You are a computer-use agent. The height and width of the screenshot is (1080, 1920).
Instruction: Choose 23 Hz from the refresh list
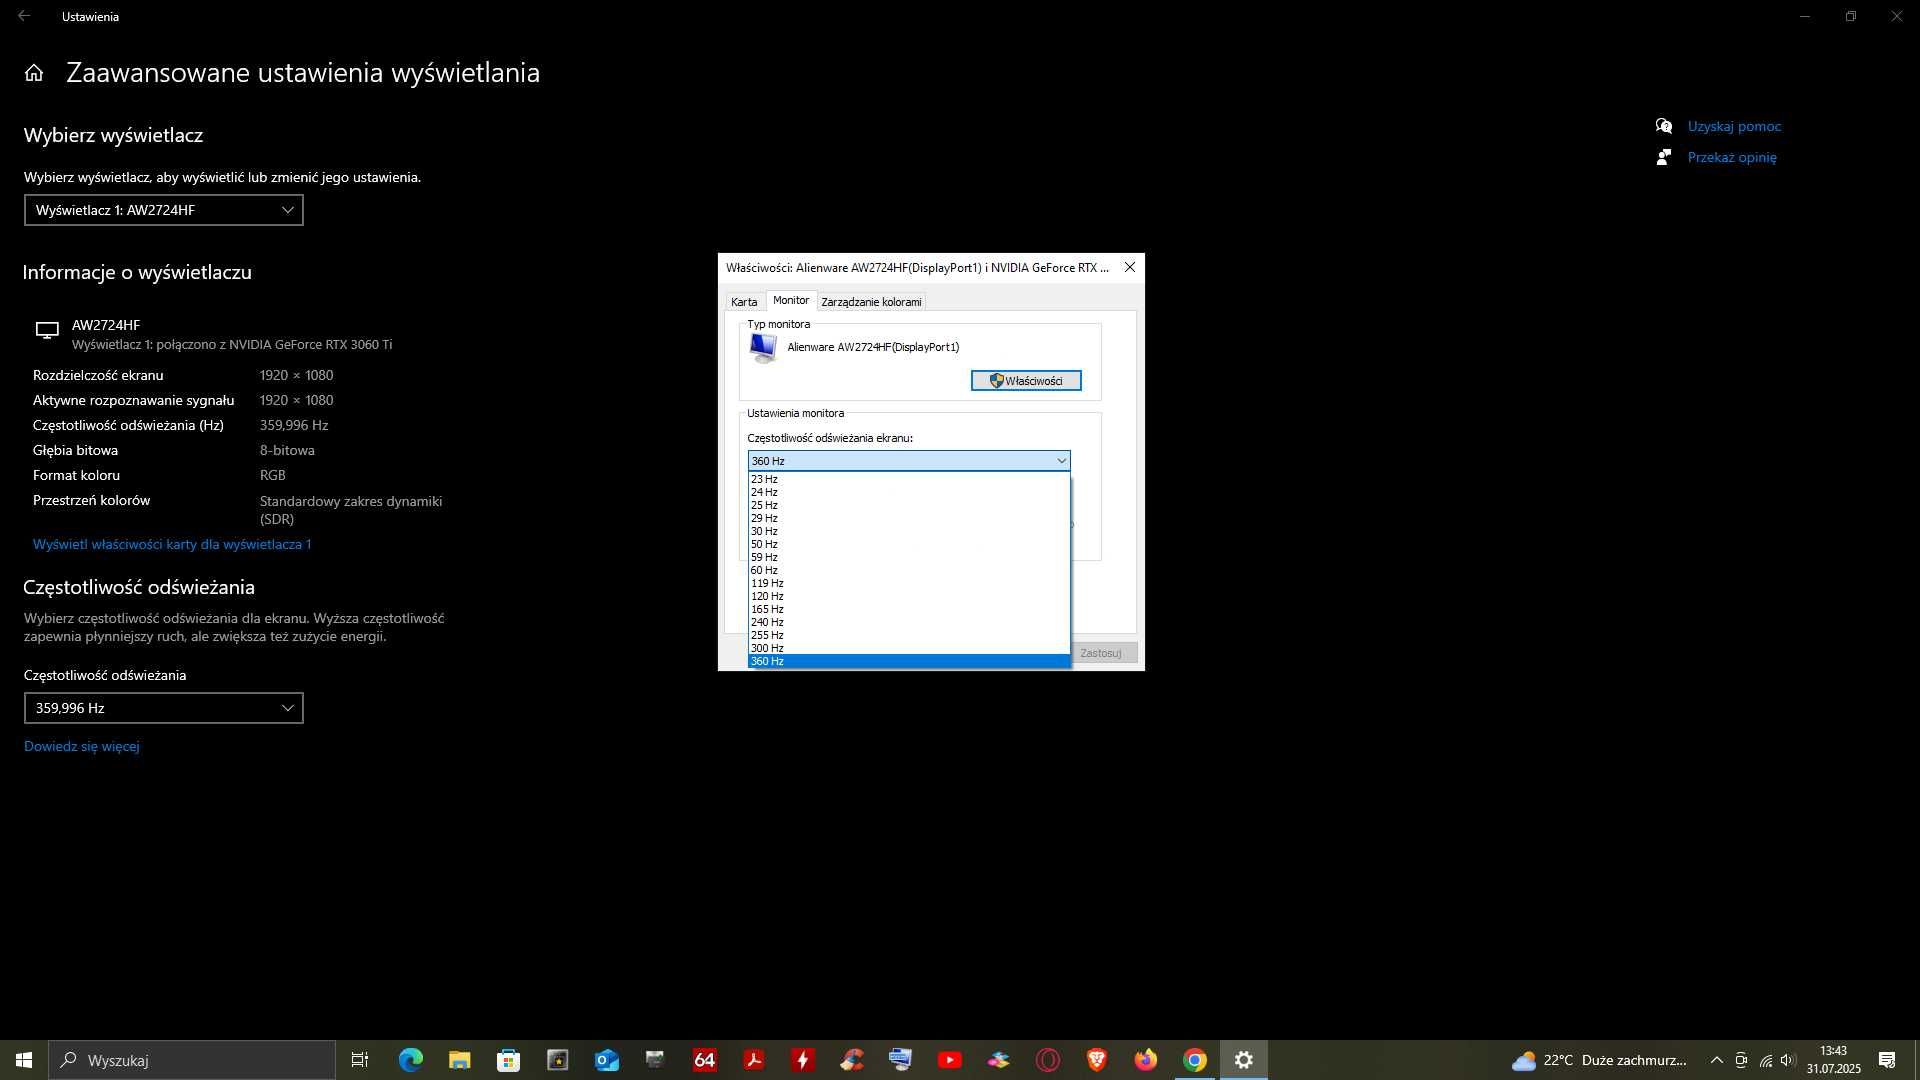tap(909, 479)
